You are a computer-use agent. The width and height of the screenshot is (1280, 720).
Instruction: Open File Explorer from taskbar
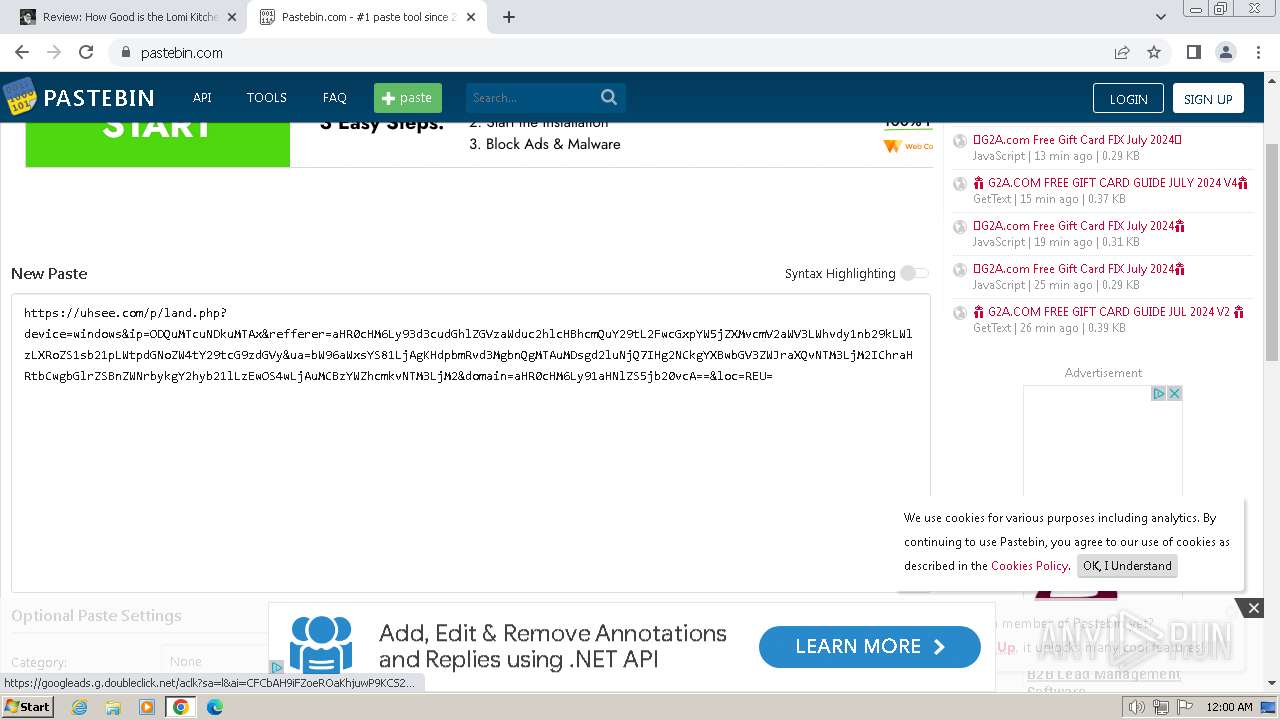click(113, 707)
